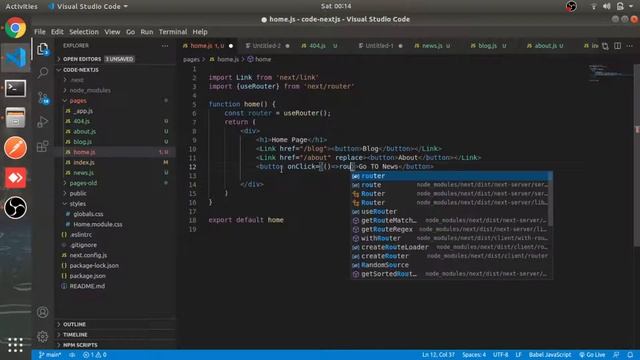Open the Search view in activity bar

coord(42,73)
